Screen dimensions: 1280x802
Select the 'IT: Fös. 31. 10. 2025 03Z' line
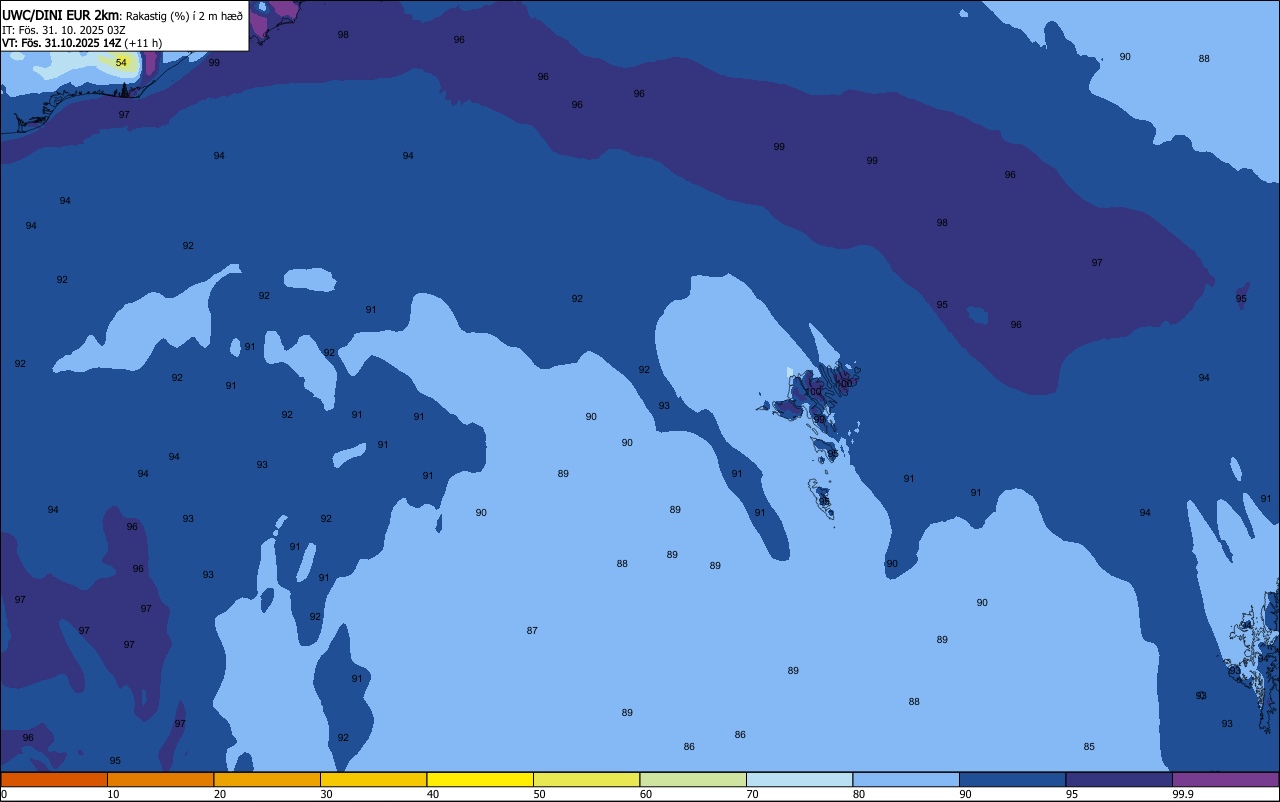click(x=63, y=30)
